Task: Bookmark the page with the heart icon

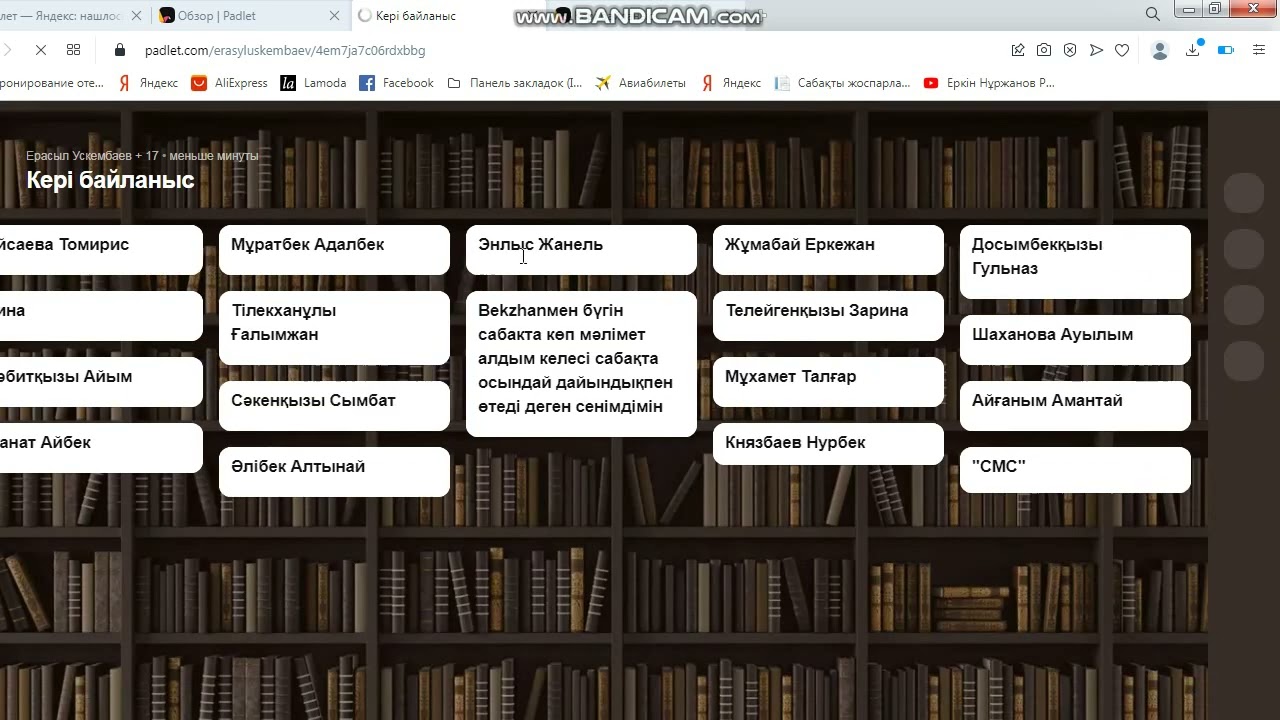Action: (x=1122, y=50)
